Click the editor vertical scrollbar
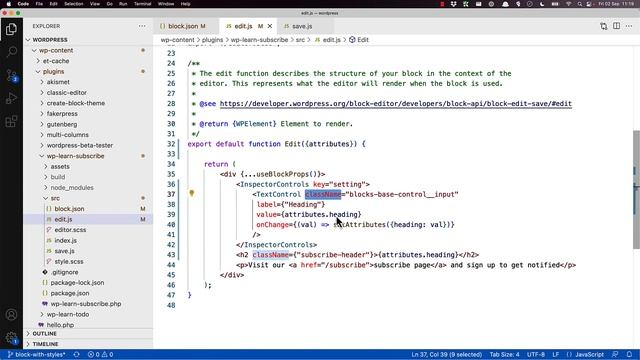640x360 pixels. tap(636, 189)
